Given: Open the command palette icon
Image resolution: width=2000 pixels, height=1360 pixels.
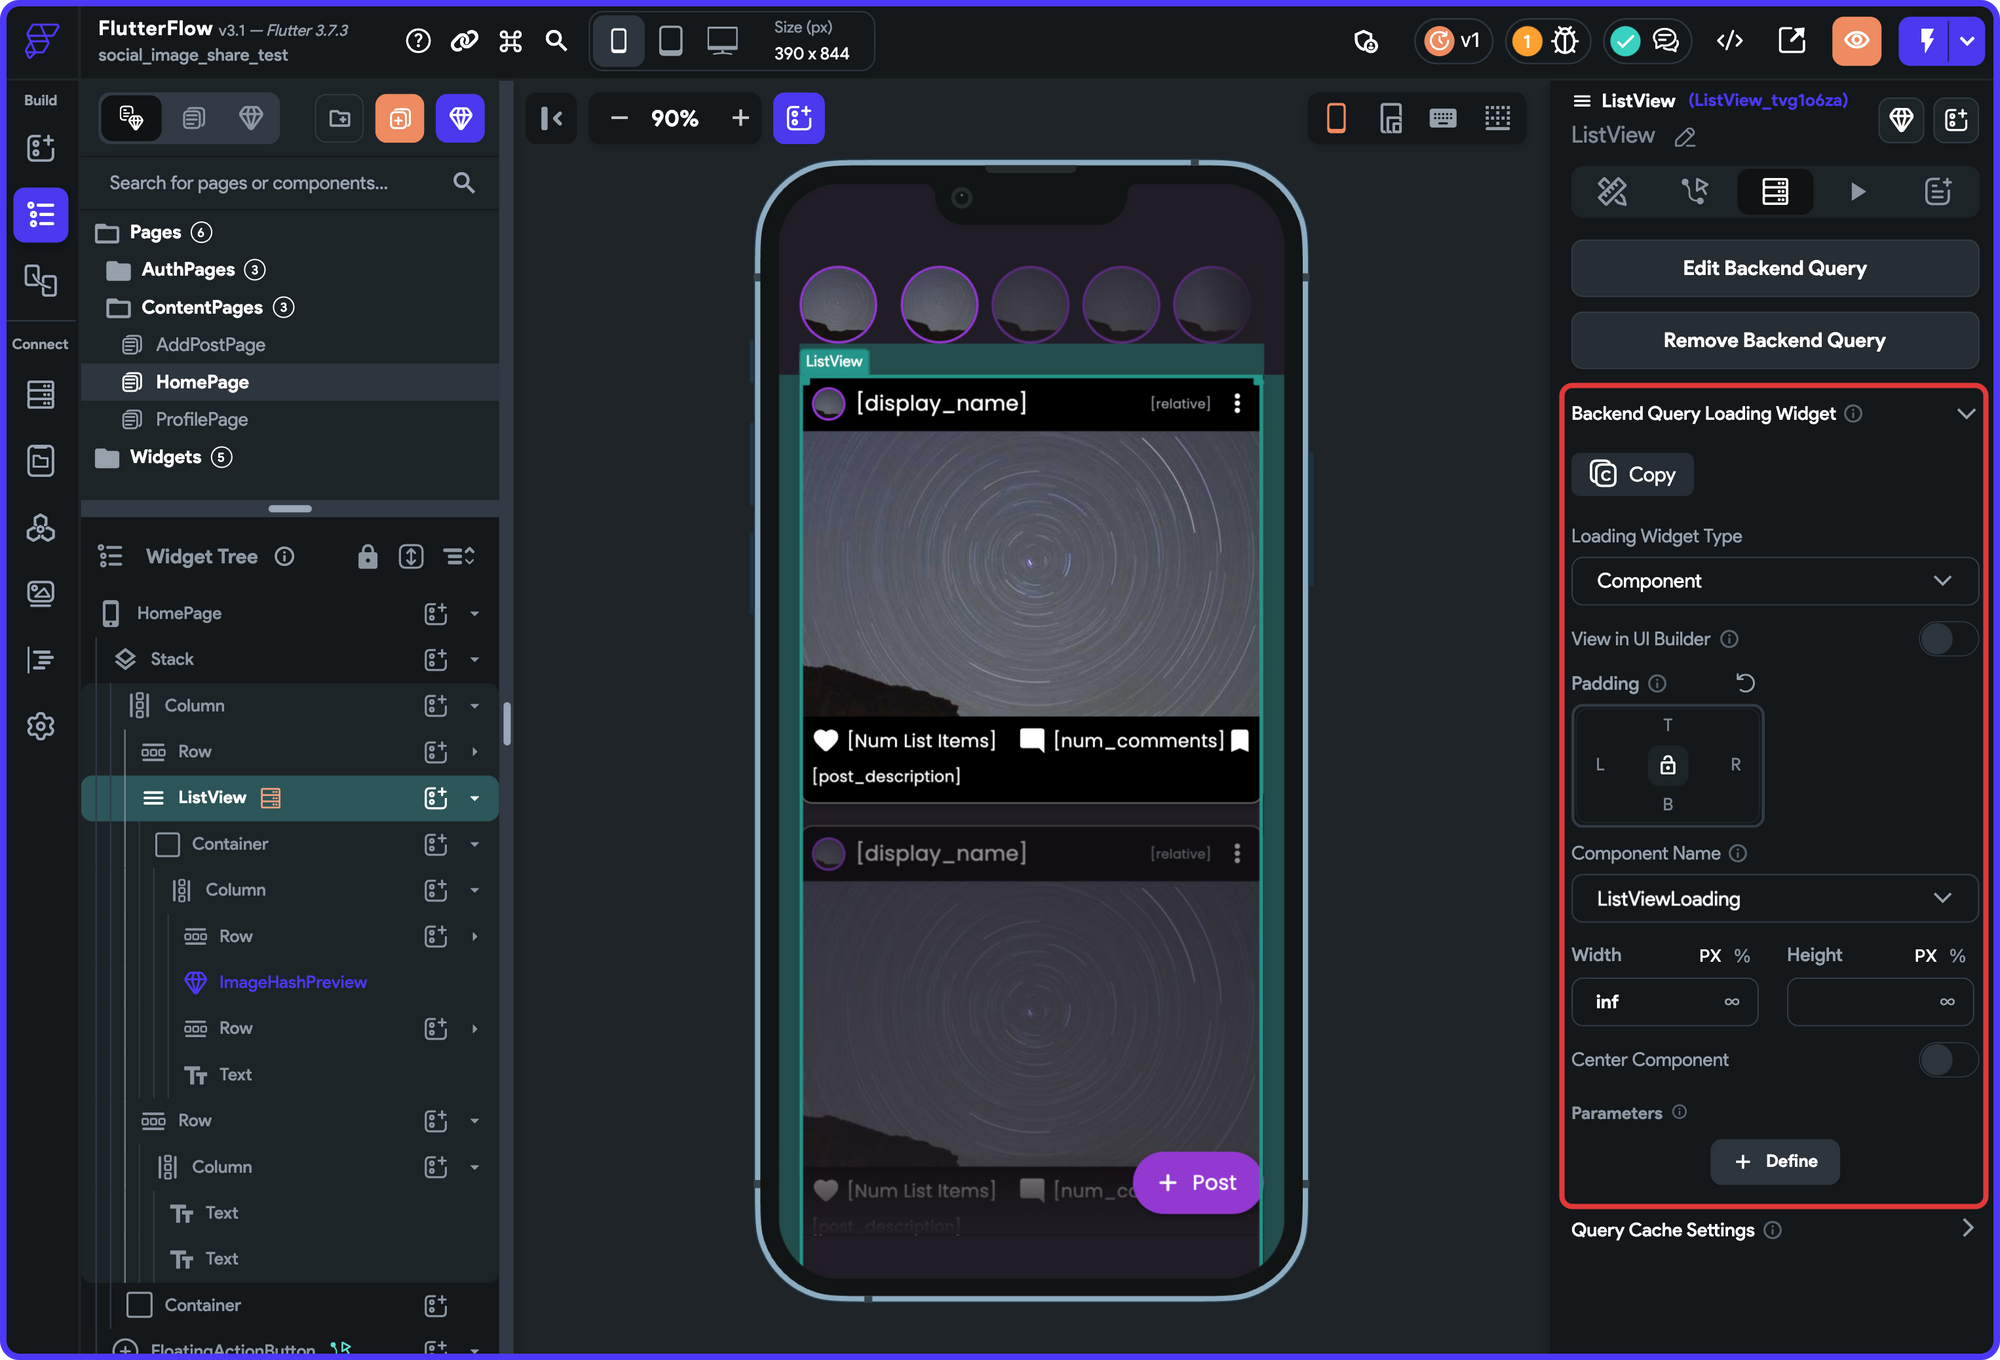Looking at the screenshot, I should coord(511,40).
